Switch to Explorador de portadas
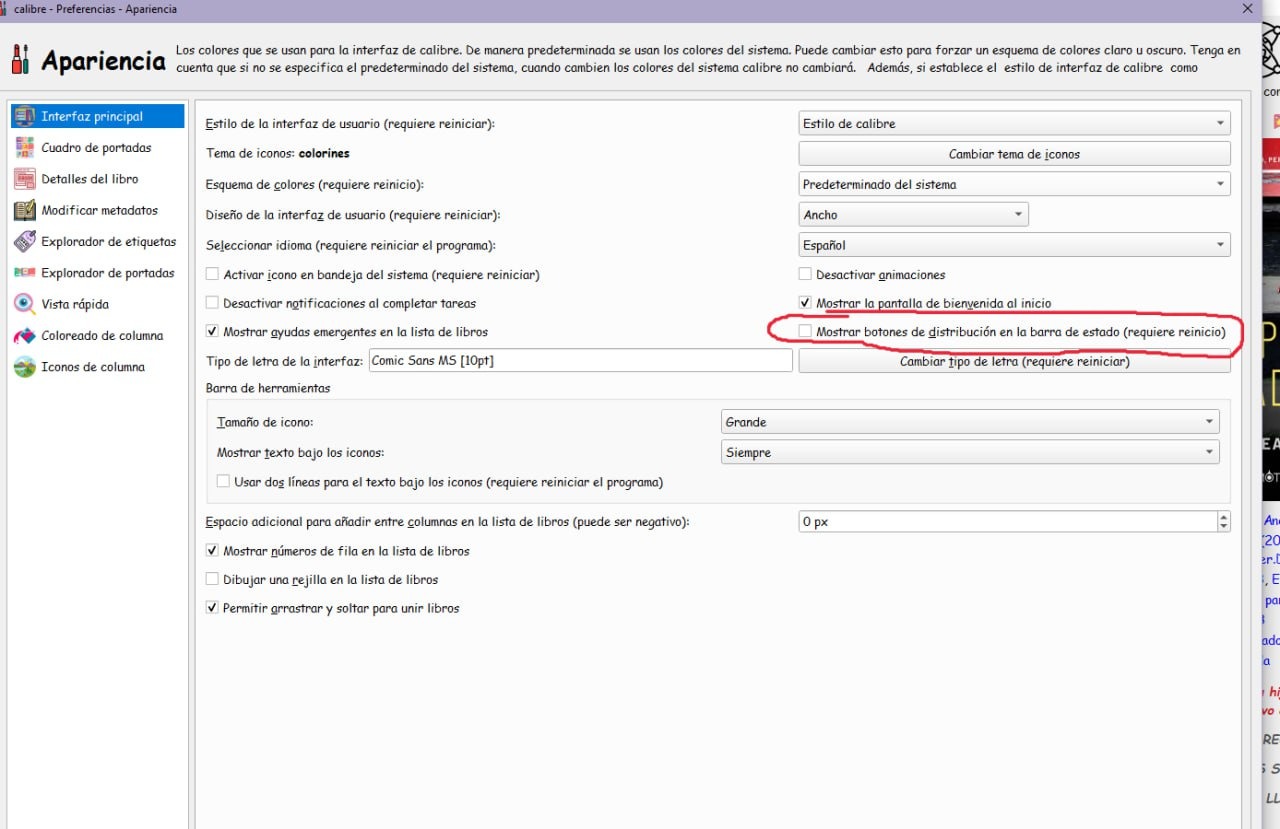 coord(97,273)
